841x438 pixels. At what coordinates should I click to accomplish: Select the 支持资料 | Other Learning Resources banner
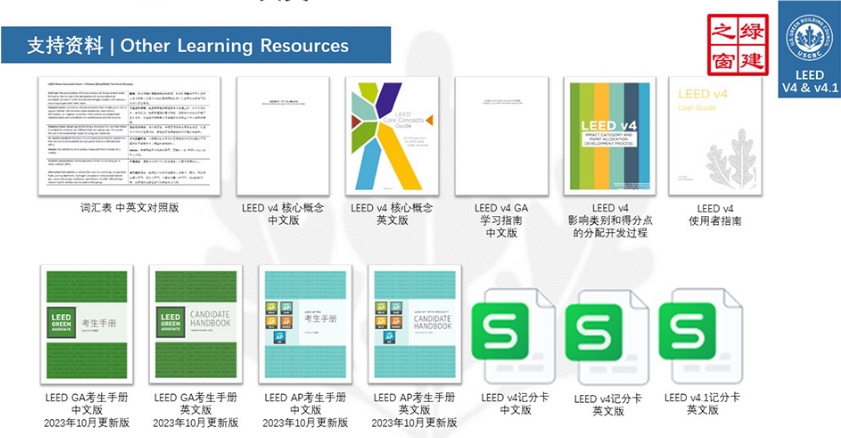pos(196,45)
